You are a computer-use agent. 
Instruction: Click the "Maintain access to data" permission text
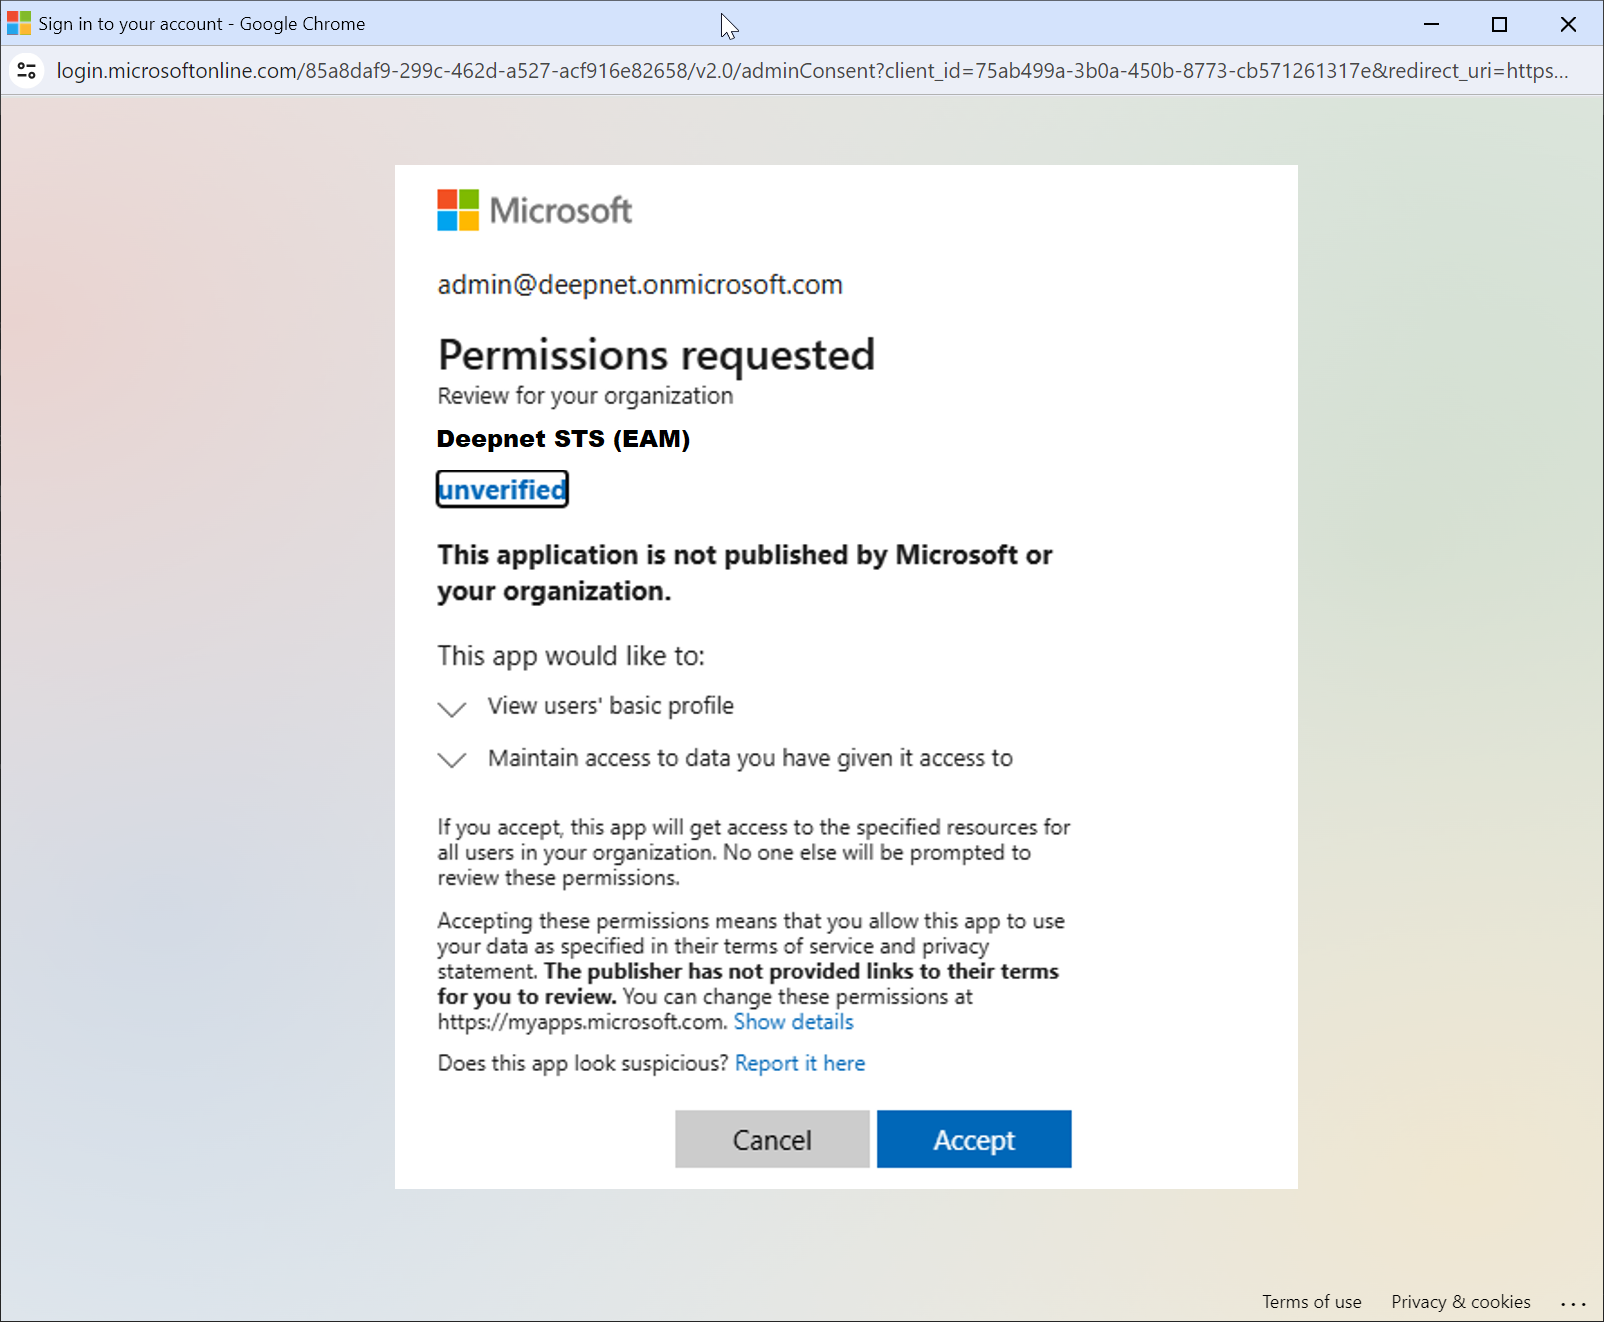click(751, 760)
